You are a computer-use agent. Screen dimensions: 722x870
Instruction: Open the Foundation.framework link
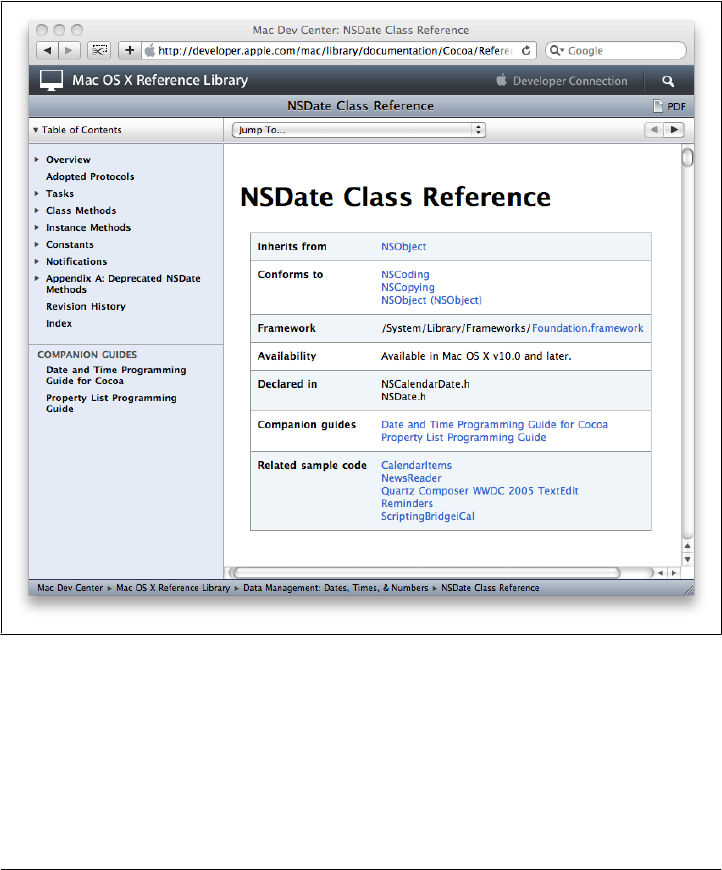click(x=588, y=328)
